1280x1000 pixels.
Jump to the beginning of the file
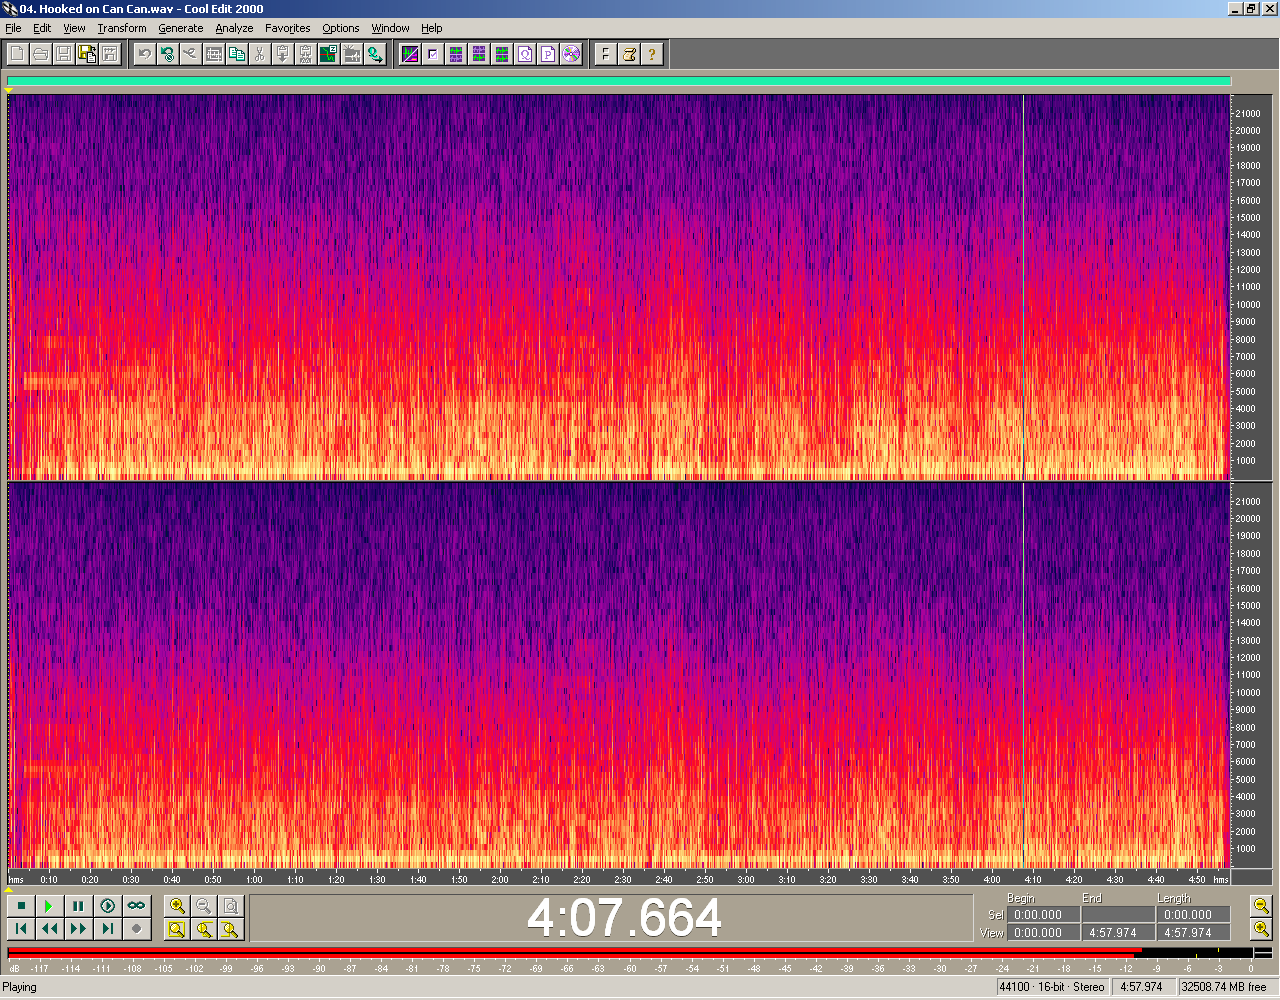[x=21, y=929]
